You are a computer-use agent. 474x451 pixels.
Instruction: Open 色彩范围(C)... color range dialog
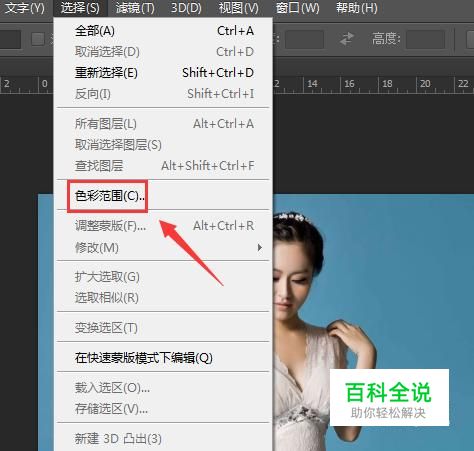pos(163,196)
